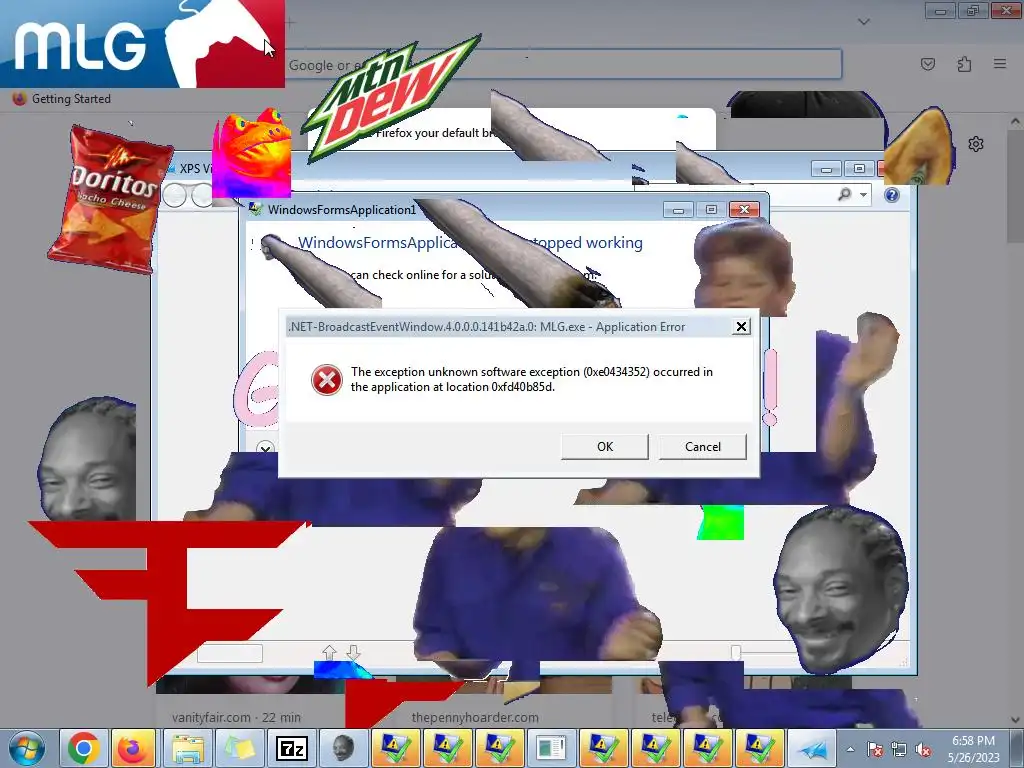Go to previous page using XPS Viewer up arrow
The image size is (1024, 768).
pos(329,652)
